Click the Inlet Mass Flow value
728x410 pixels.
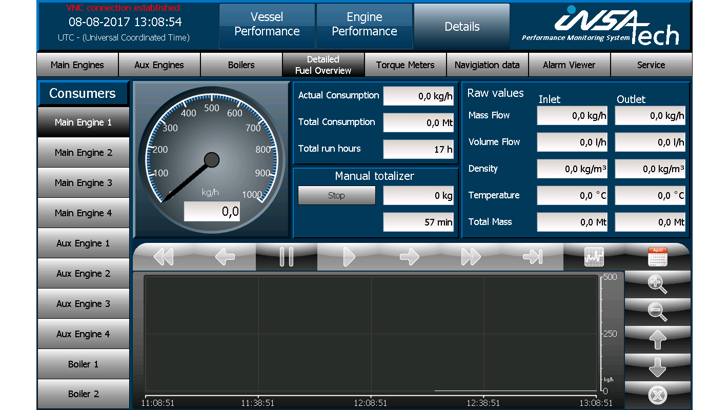[572, 116]
